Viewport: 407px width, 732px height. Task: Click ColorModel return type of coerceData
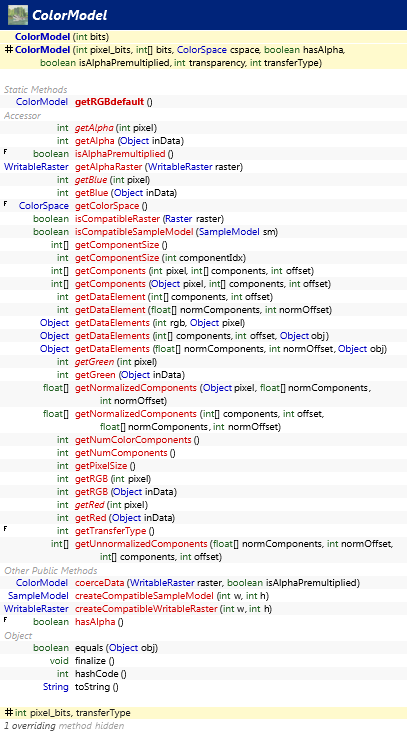(42, 583)
